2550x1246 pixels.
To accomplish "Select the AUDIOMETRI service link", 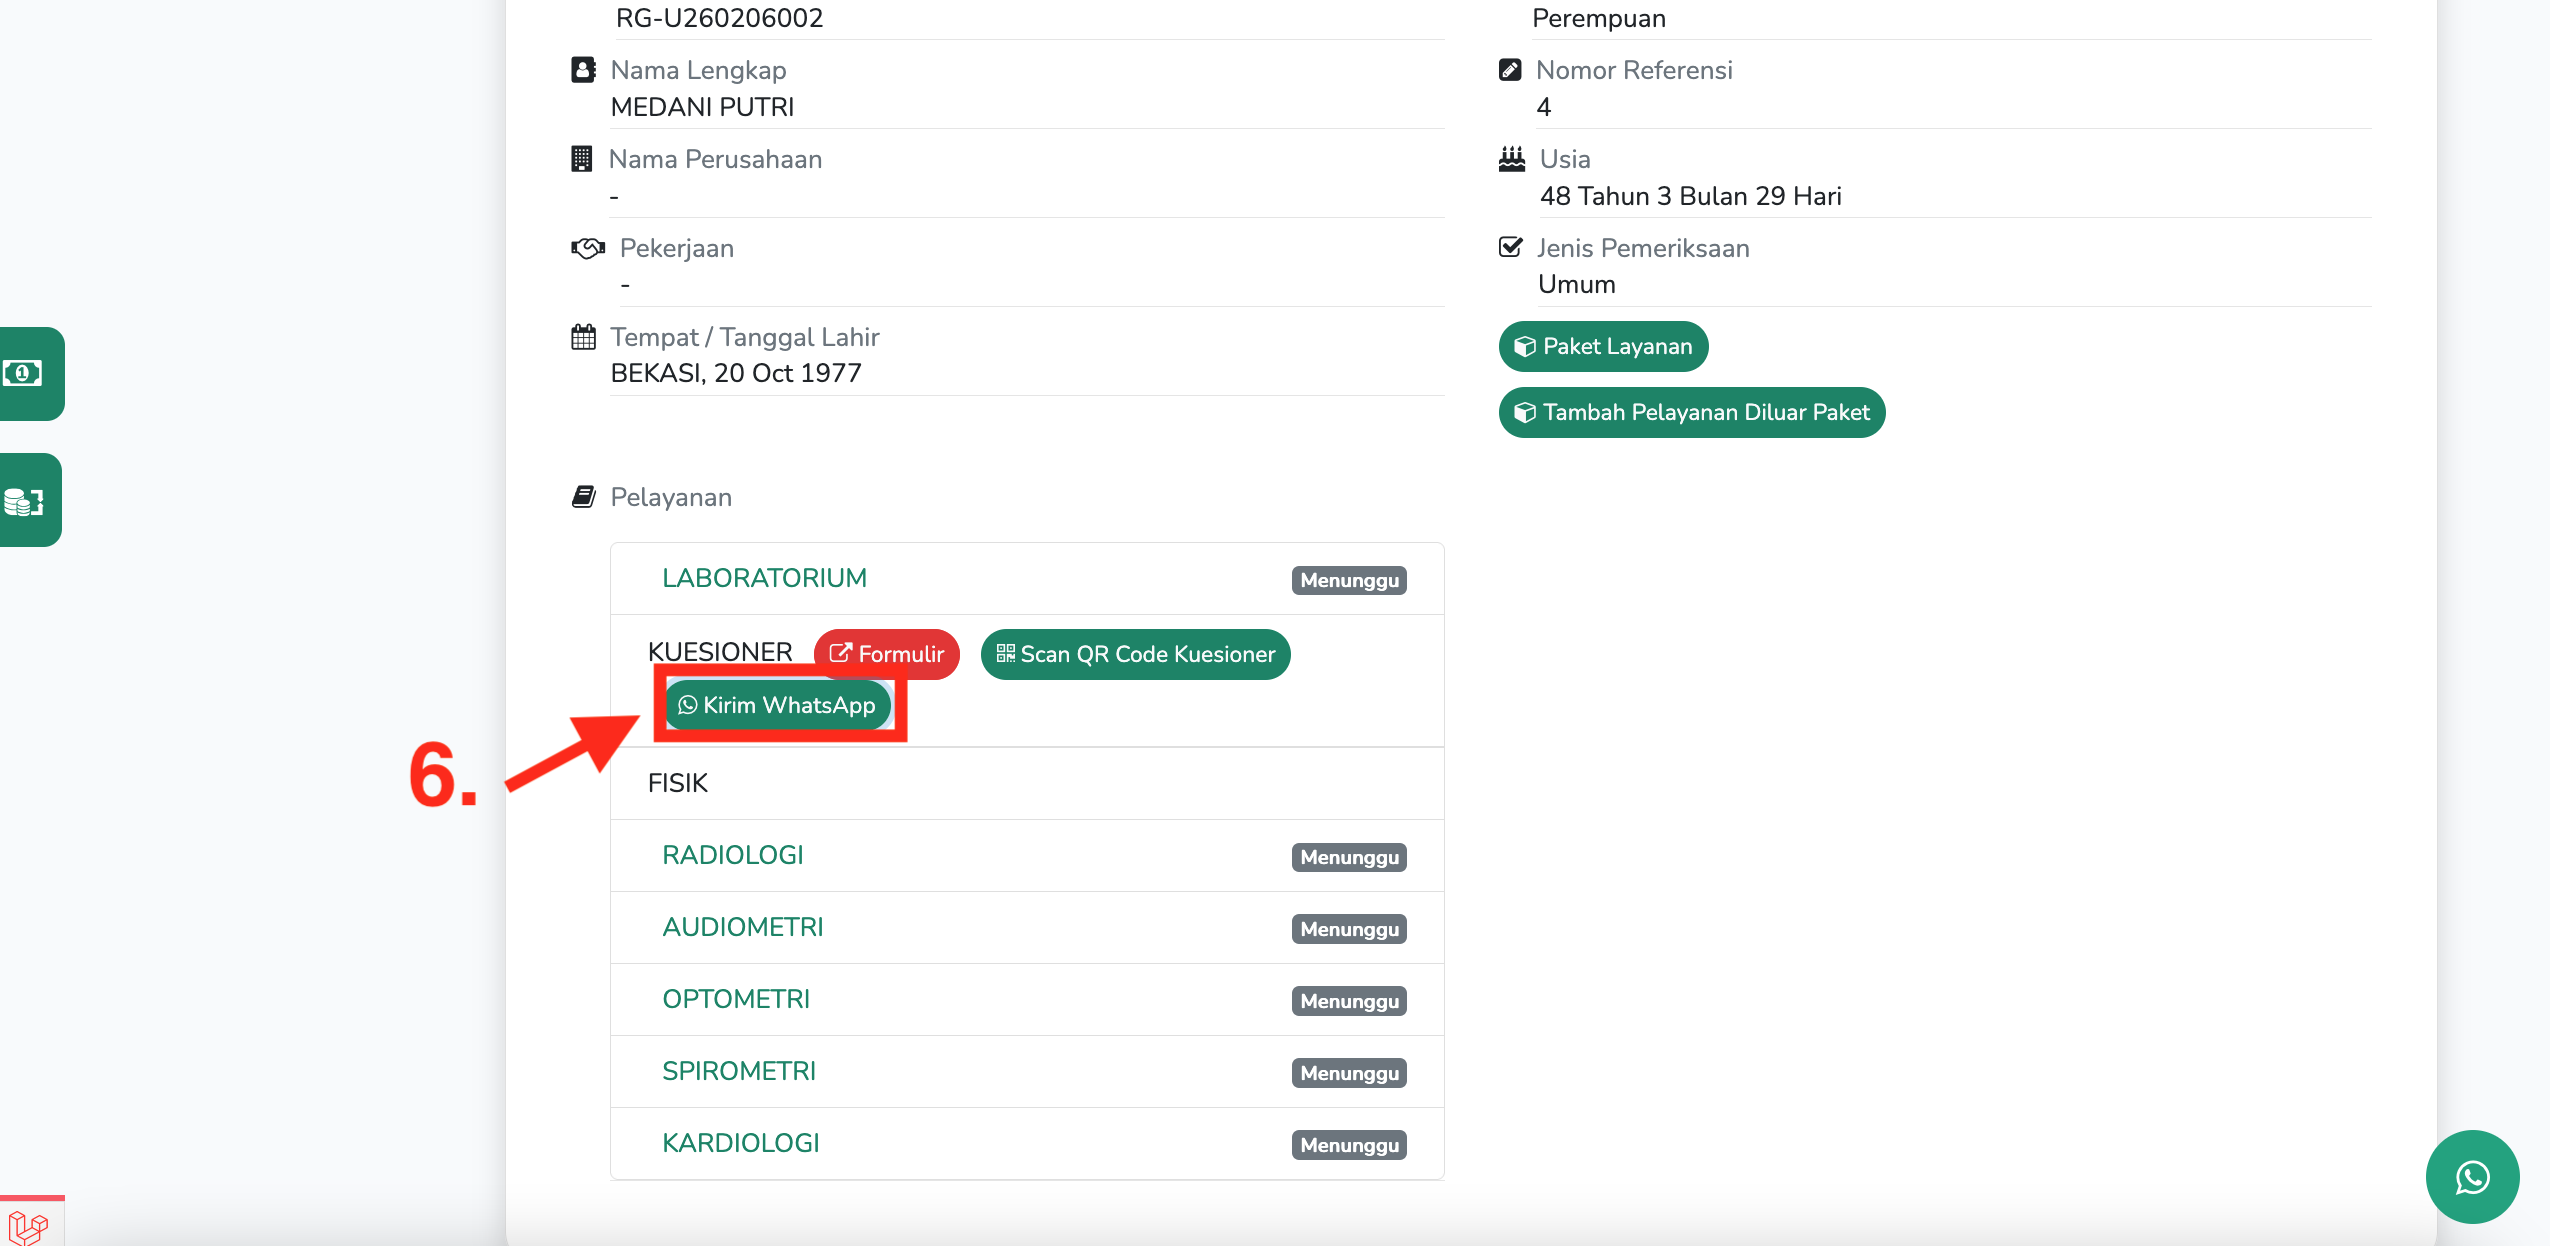I will coord(742,927).
